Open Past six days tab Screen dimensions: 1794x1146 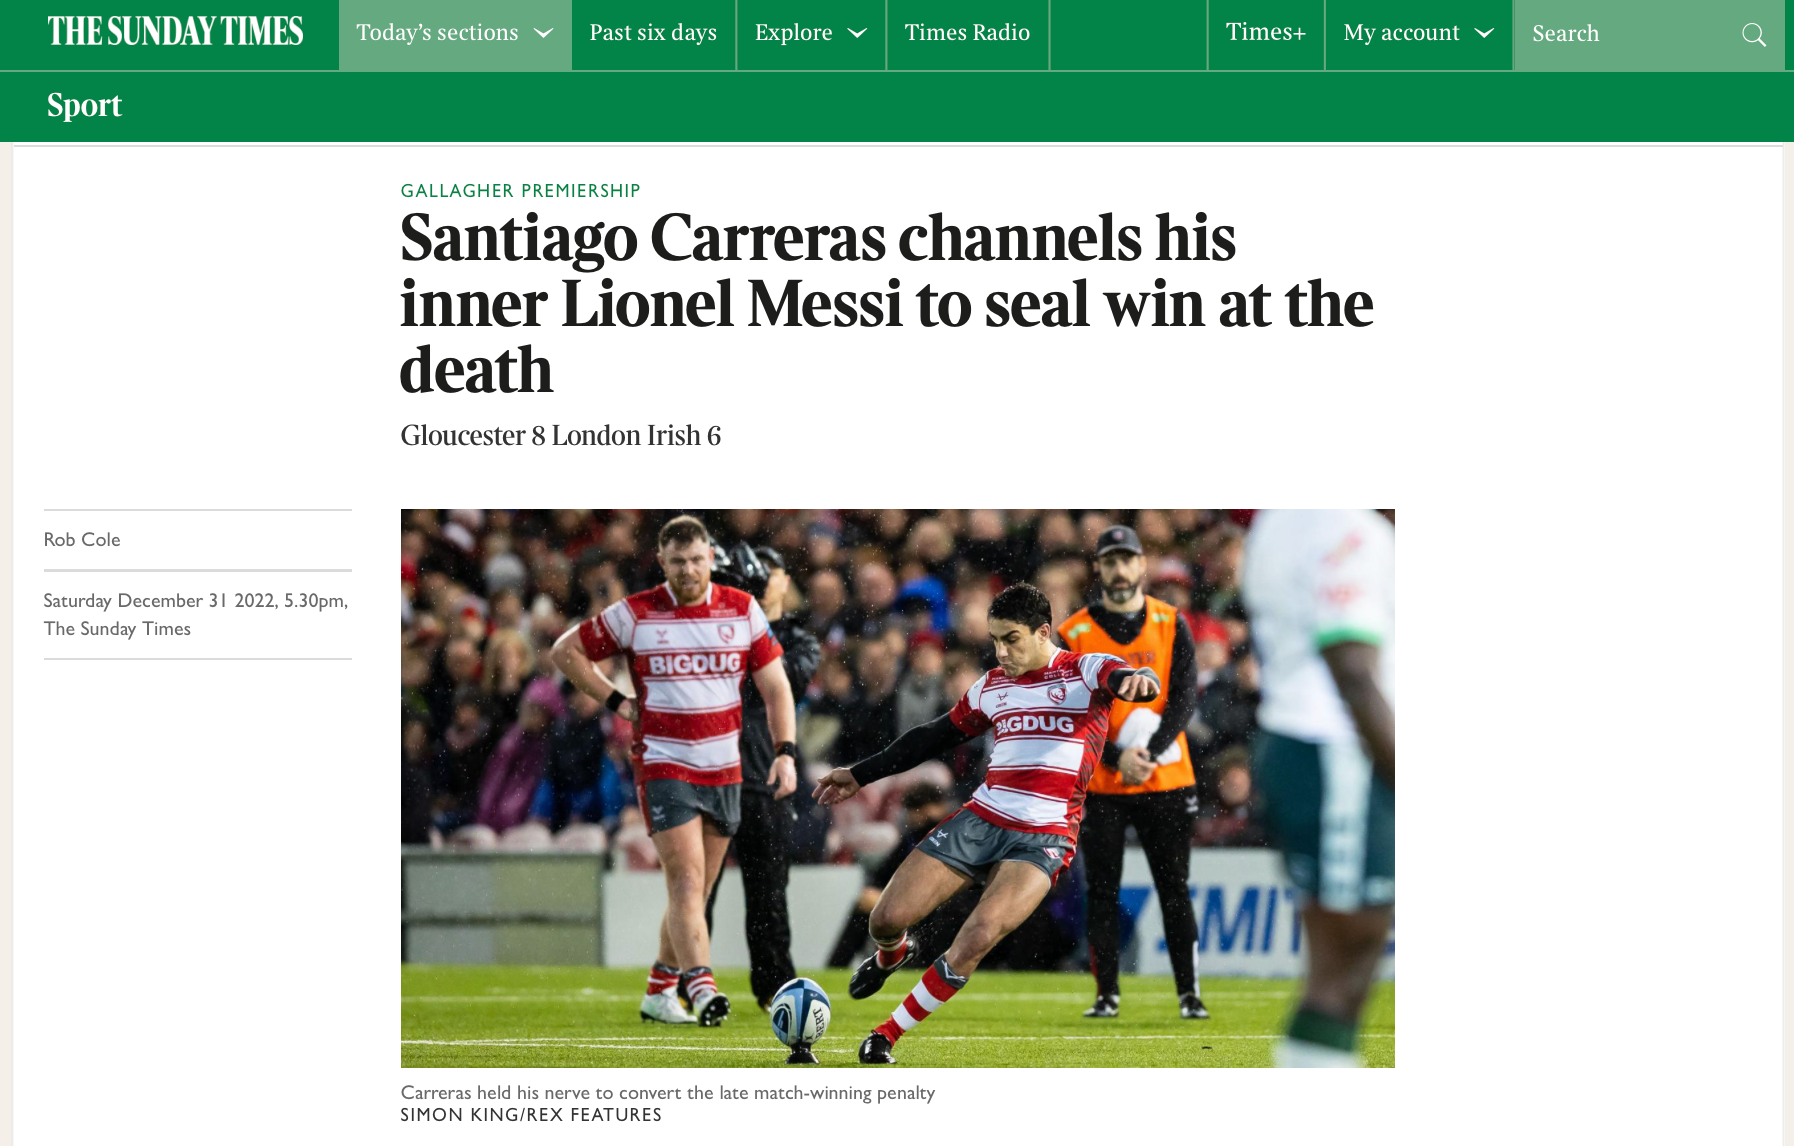tap(653, 35)
